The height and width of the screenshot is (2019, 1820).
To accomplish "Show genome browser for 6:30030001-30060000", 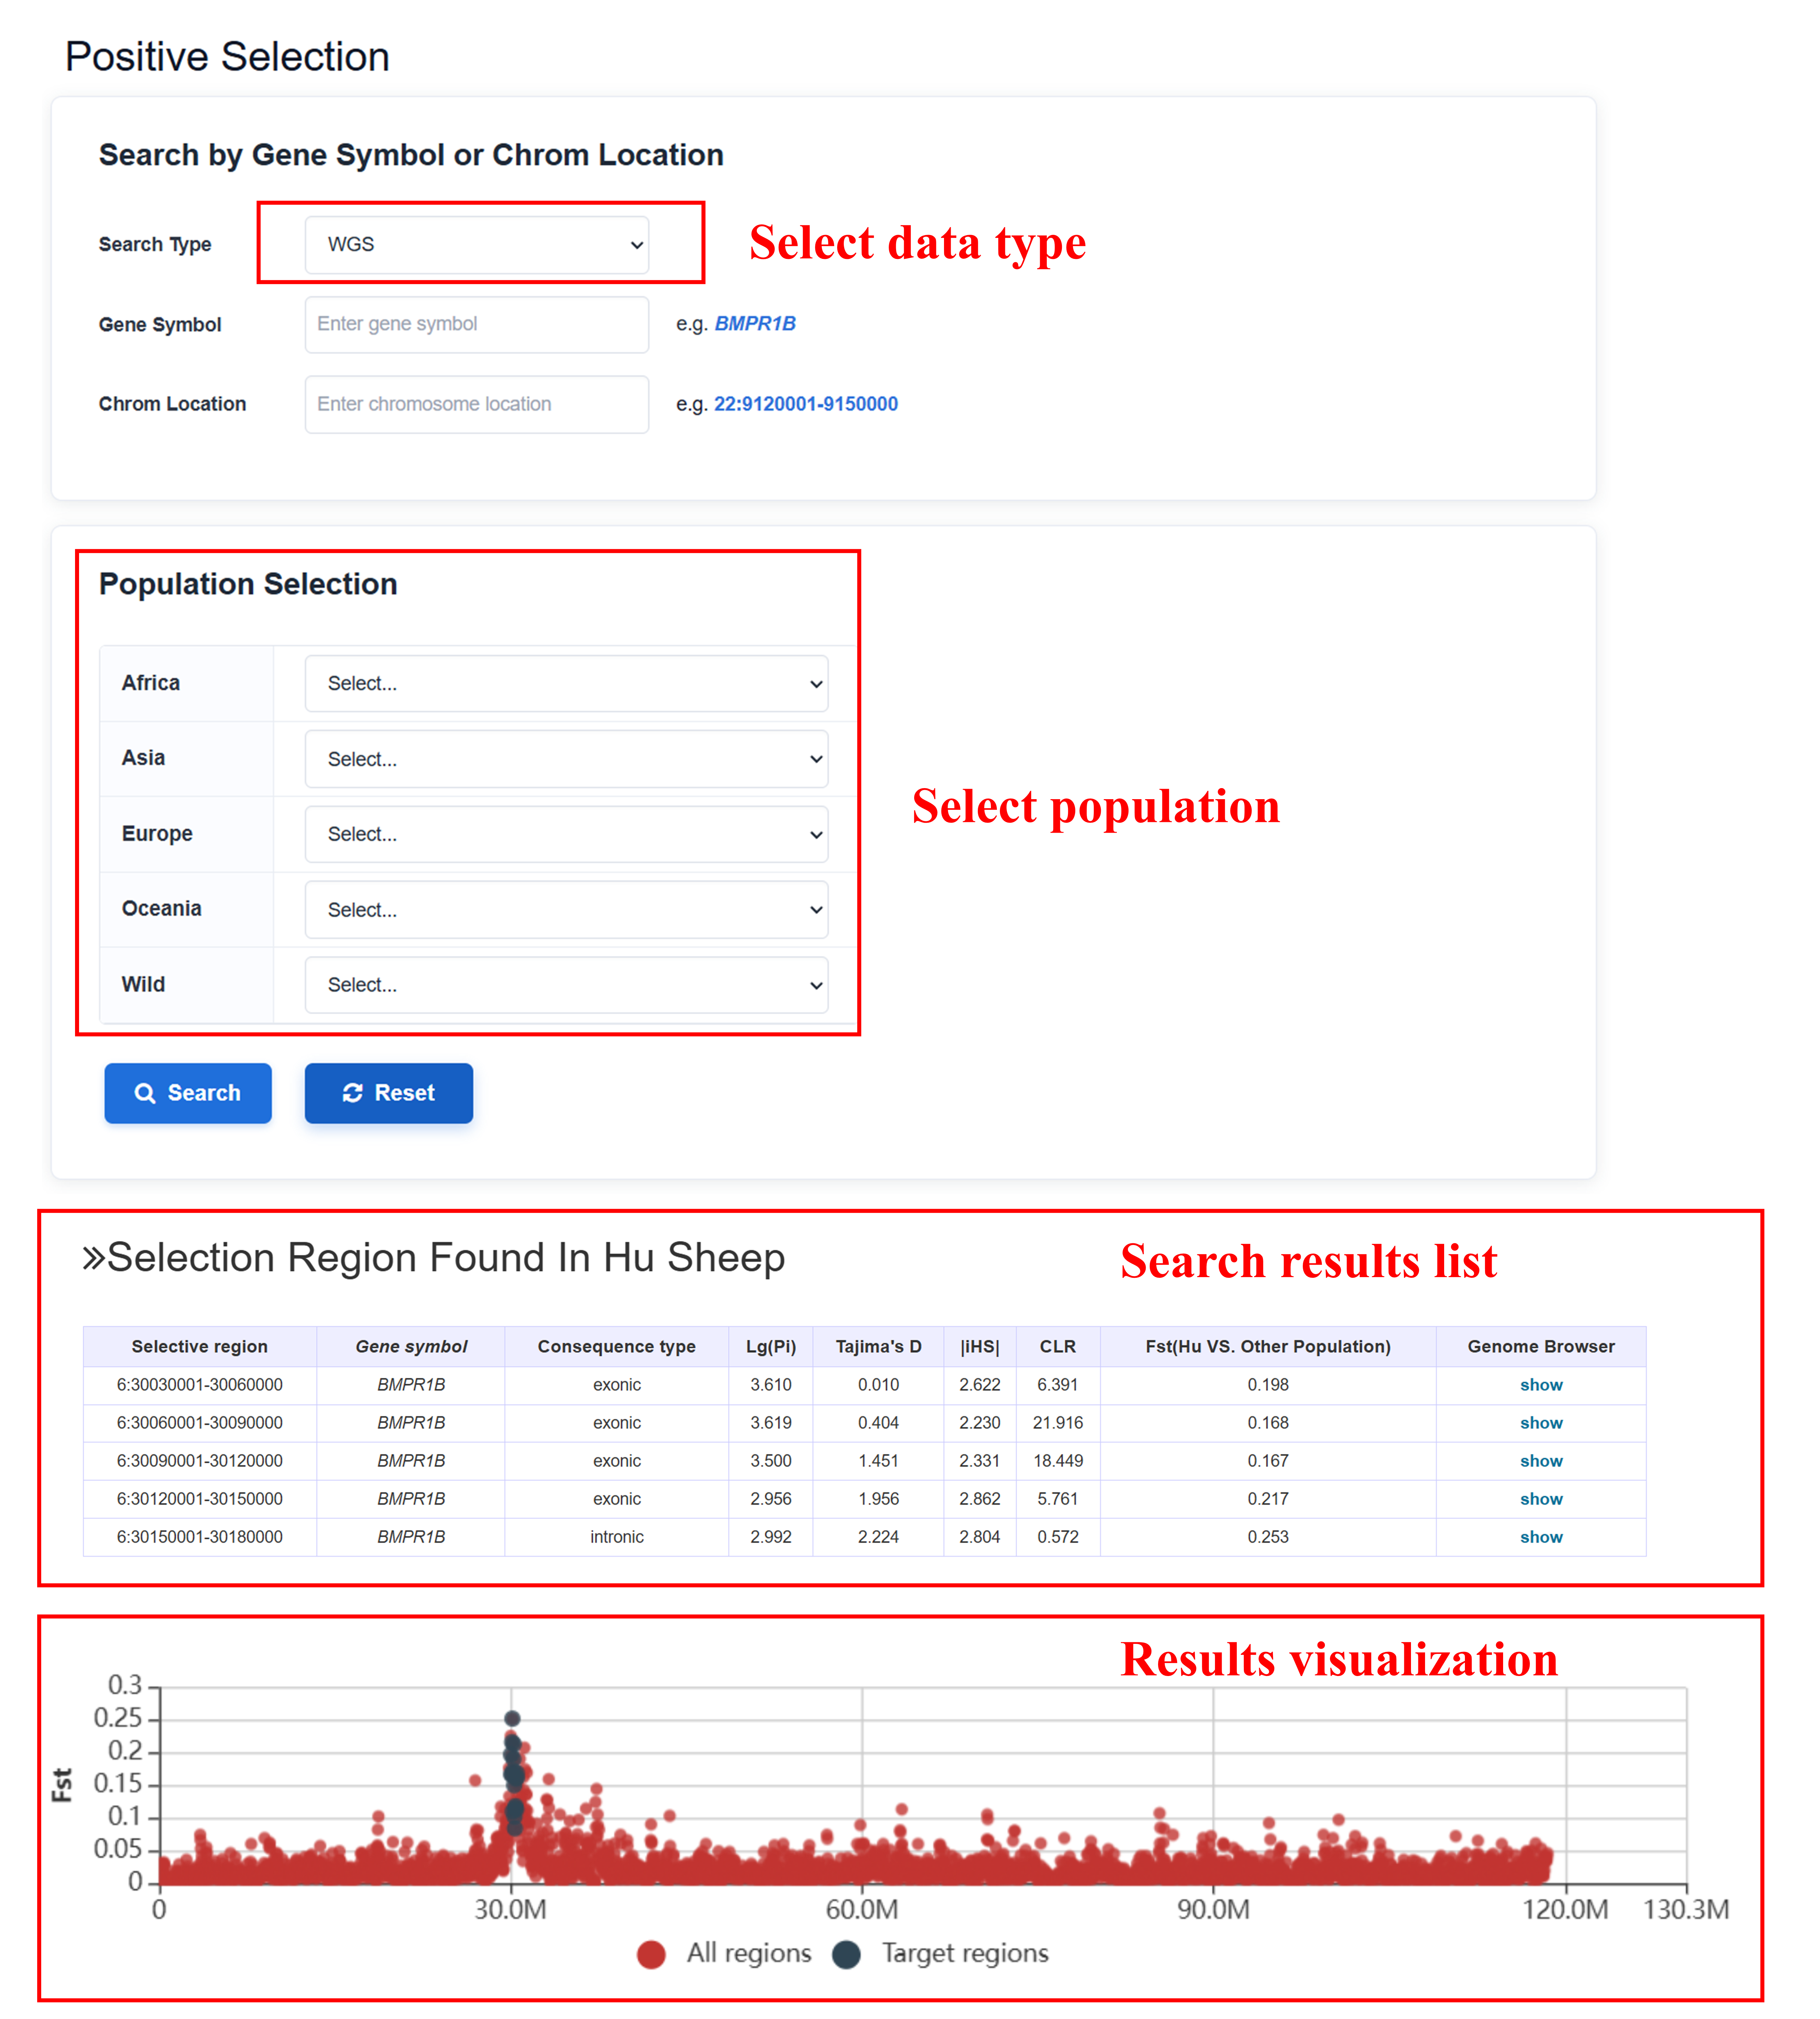I will pyautogui.click(x=1541, y=1385).
